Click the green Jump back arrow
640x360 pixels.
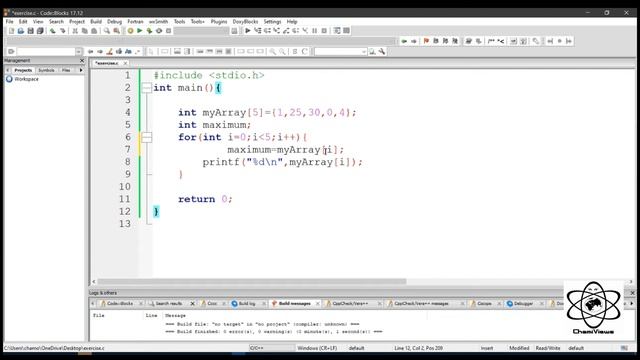(404, 41)
